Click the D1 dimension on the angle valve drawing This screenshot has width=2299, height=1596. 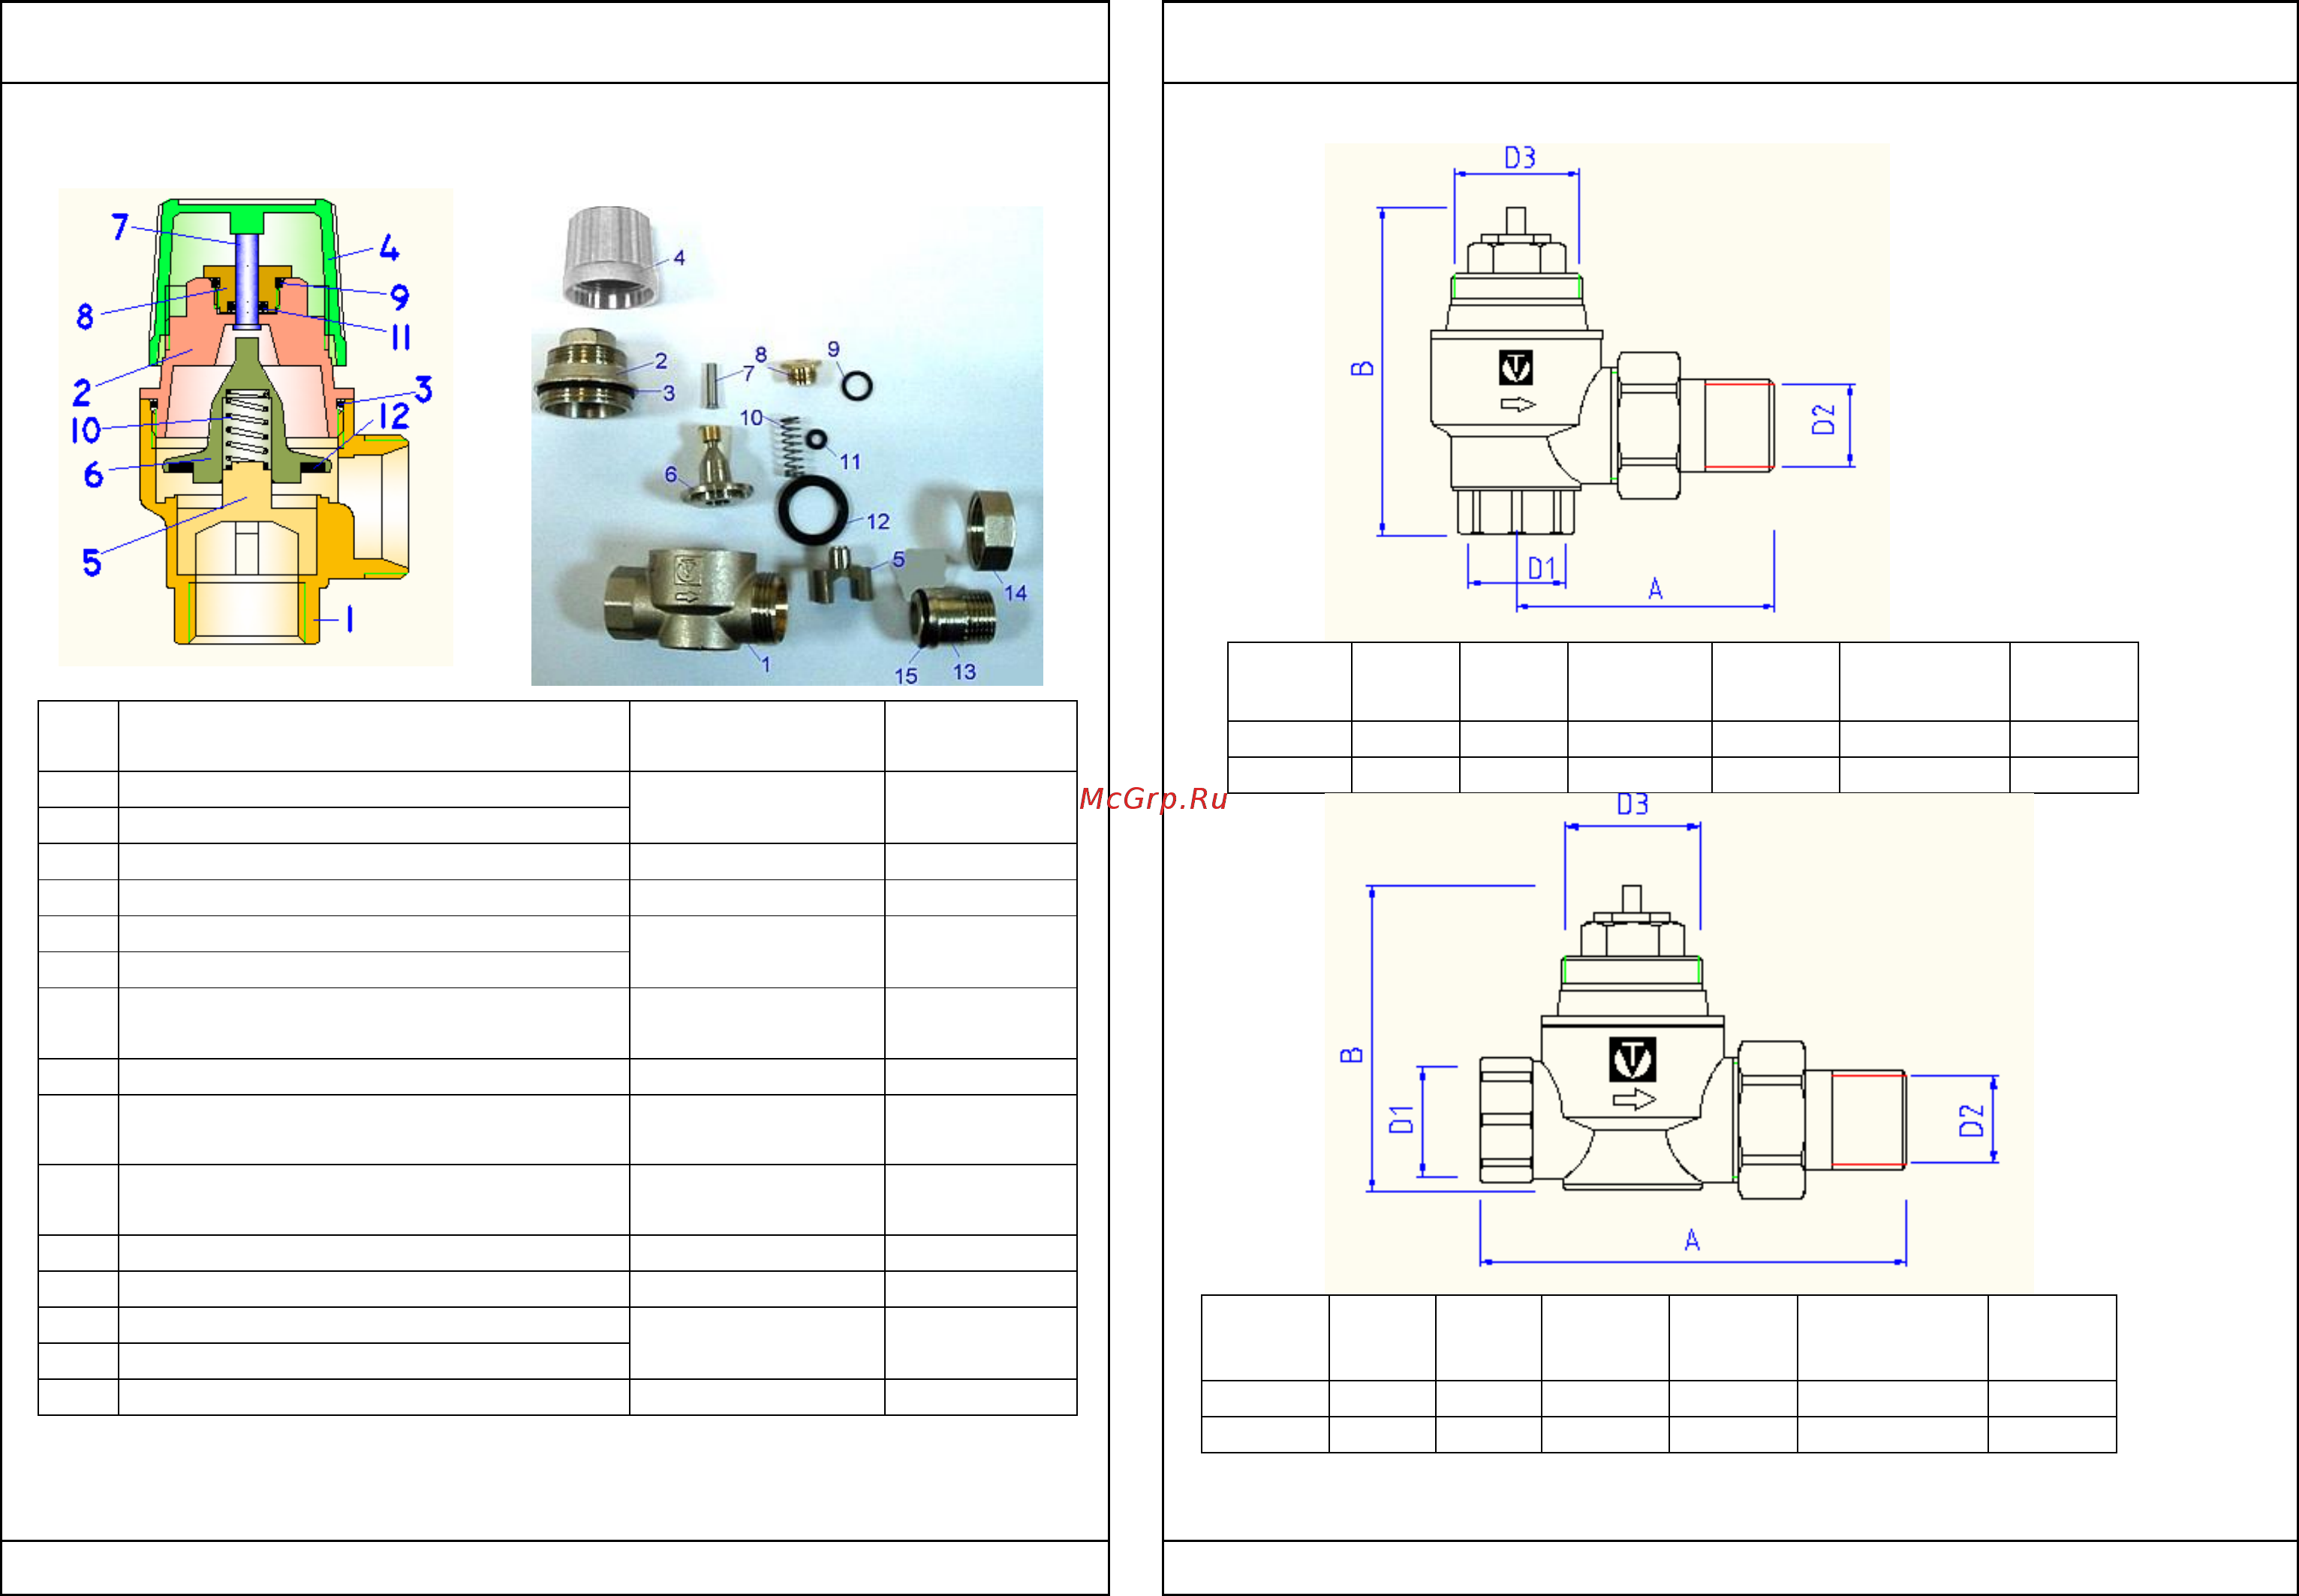pos(1542,569)
